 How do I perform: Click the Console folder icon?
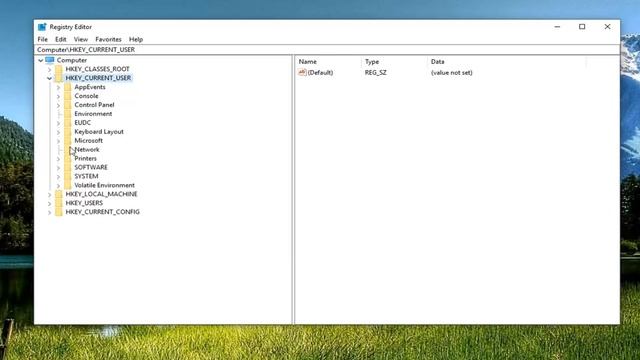68,96
